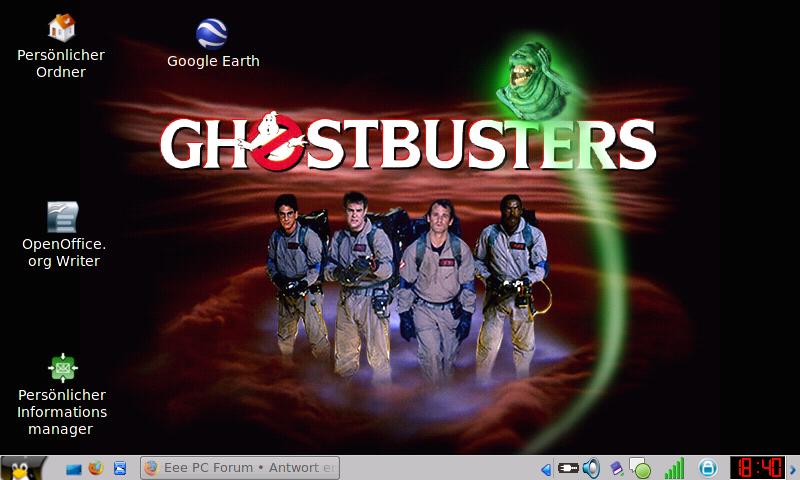Screen dimensions: 800x480
Task: Open the Persönlicher Ordner desktop icon
Action: 61,27
